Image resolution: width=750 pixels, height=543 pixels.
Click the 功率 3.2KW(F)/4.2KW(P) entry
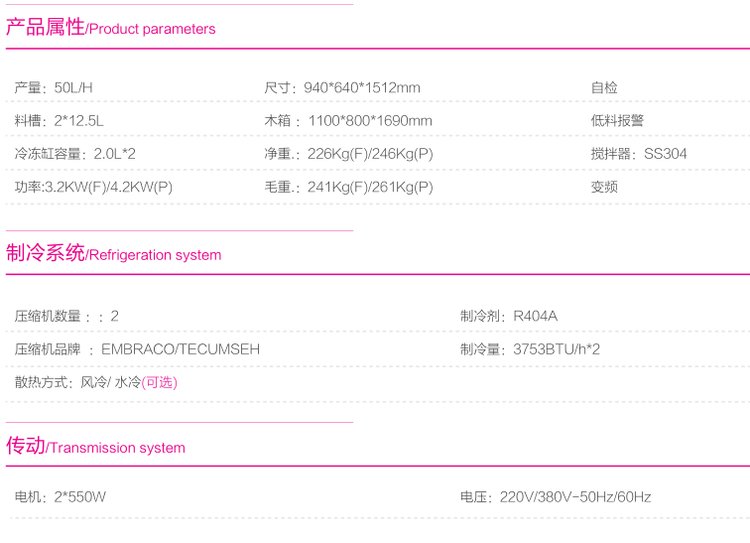click(94, 187)
